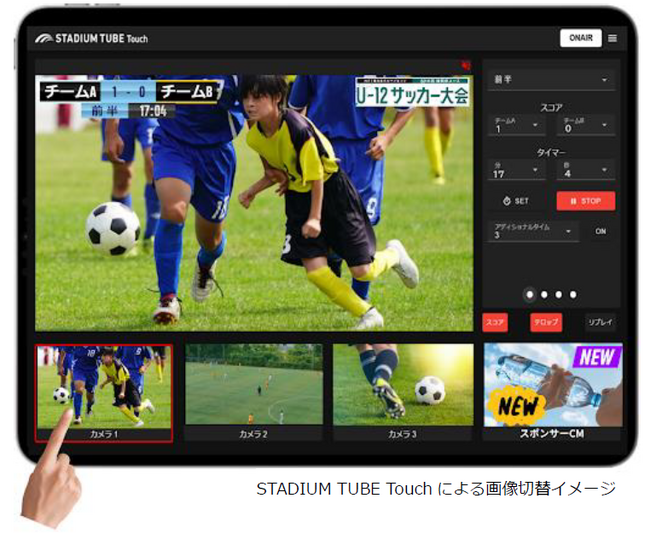650x534 pixels.
Task: Switch to the カメラ1 thumbnail
Action: pos(104,393)
